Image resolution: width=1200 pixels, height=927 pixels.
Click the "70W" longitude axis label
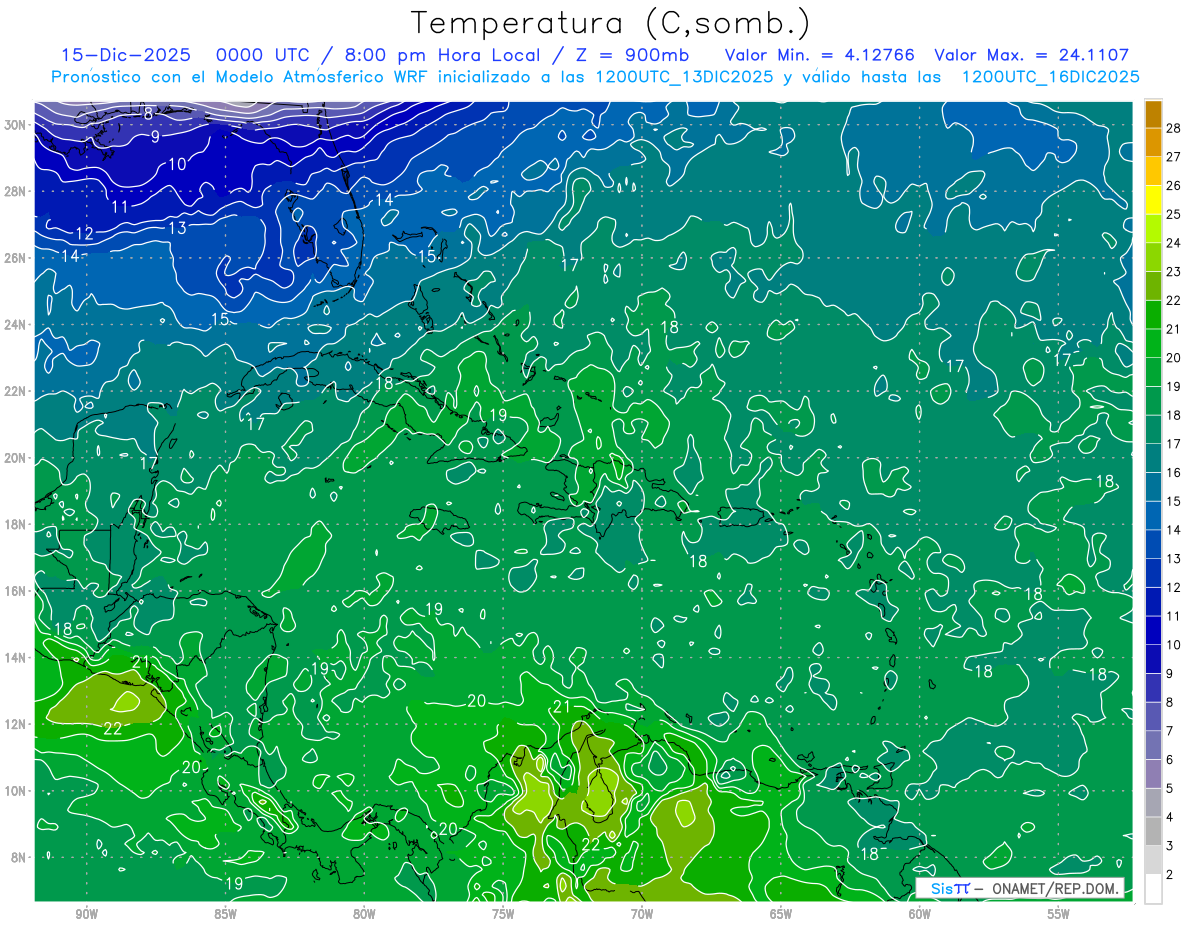pyautogui.click(x=642, y=914)
